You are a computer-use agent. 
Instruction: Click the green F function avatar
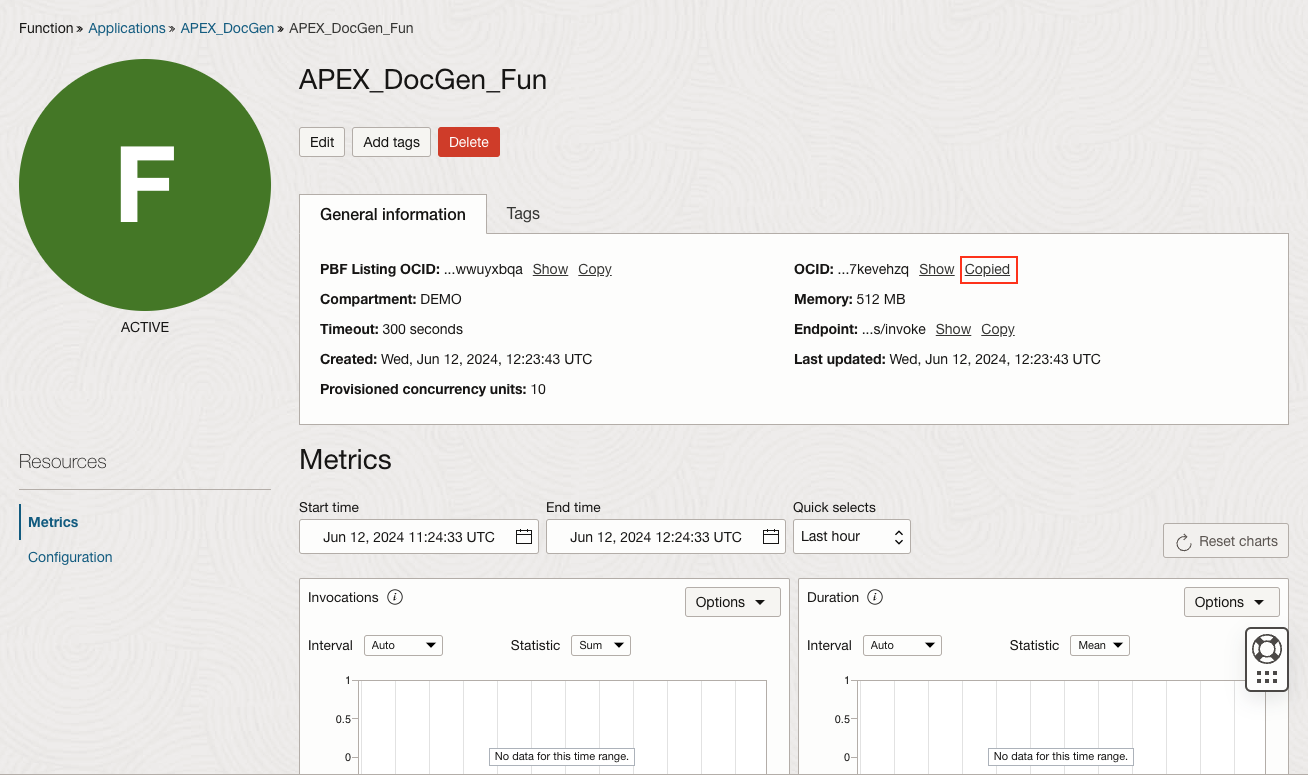point(145,185)
